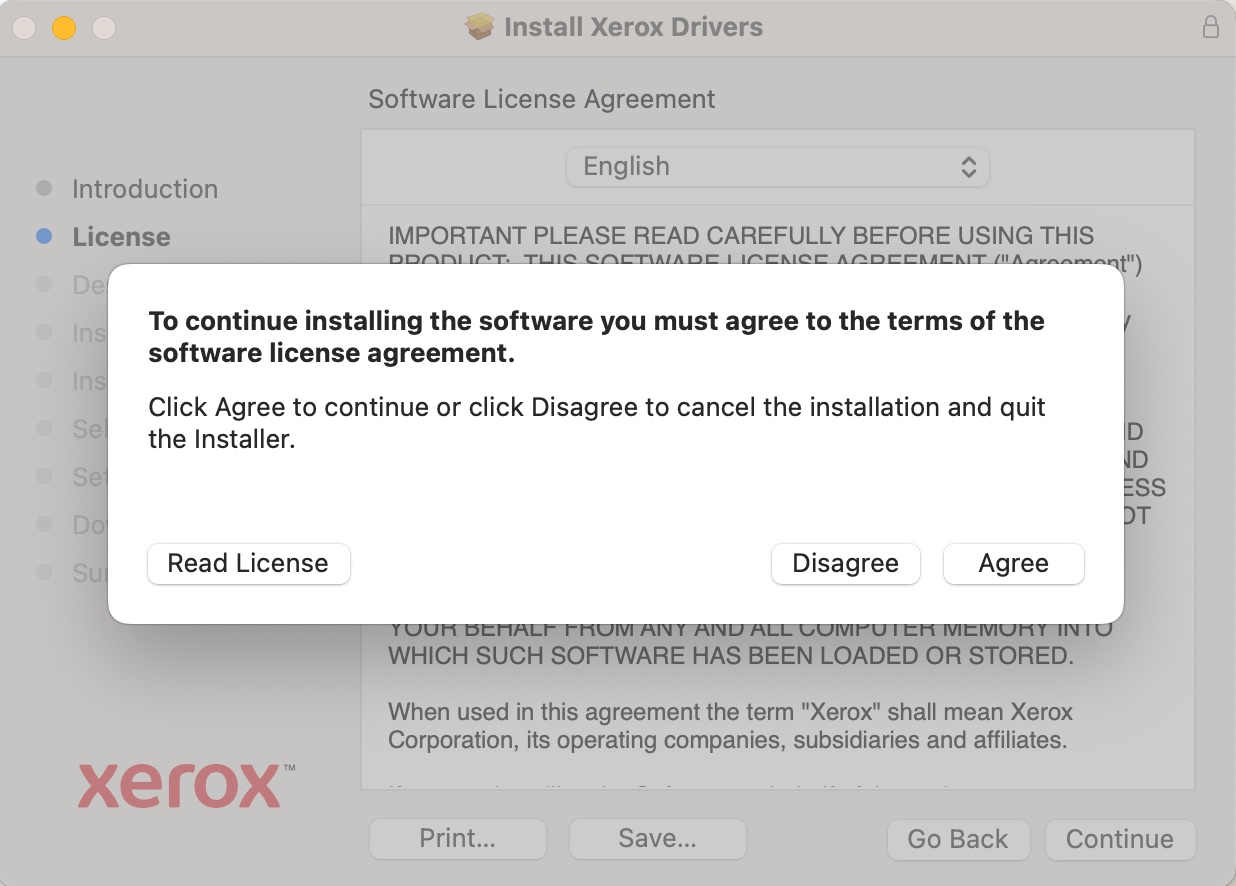Save the license agreement
The image size is (1236, 886).
[657, 839]
